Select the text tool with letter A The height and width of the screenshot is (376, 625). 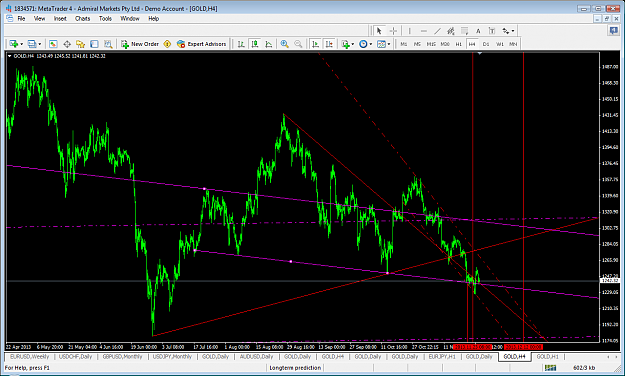[478, 31]
